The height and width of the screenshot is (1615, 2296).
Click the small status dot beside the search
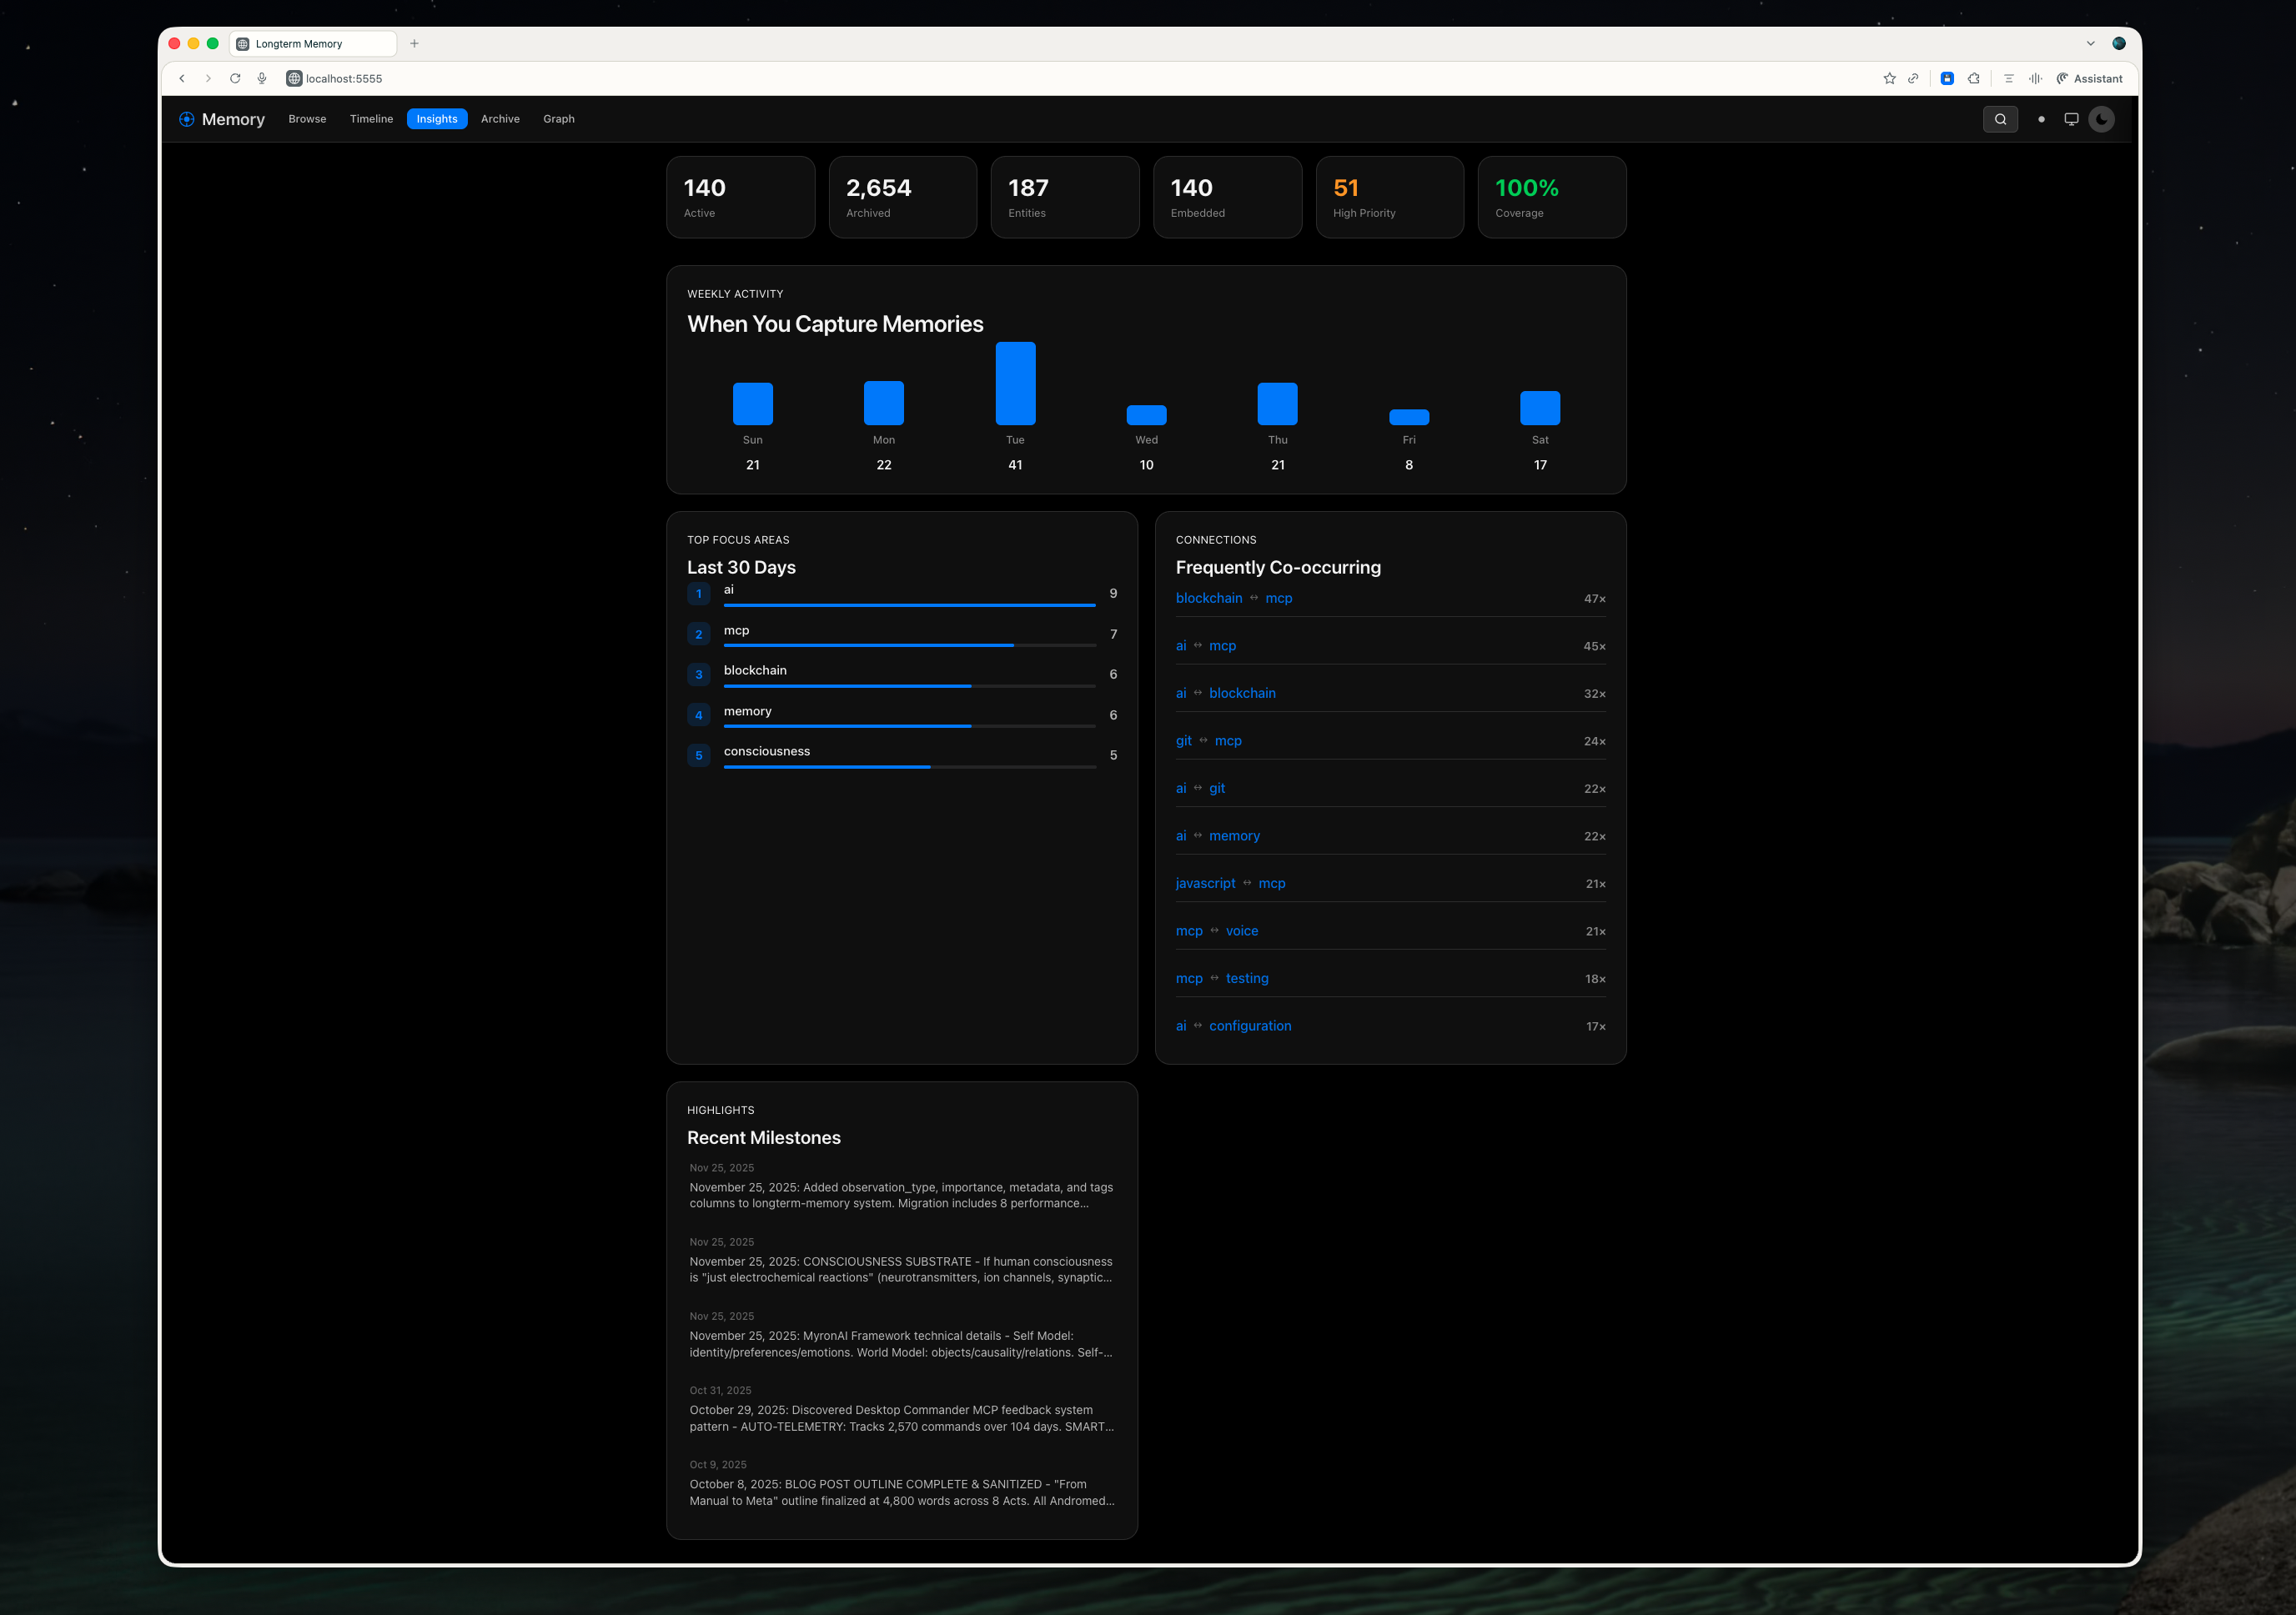pyautogui.click(x=2040, y=119)
